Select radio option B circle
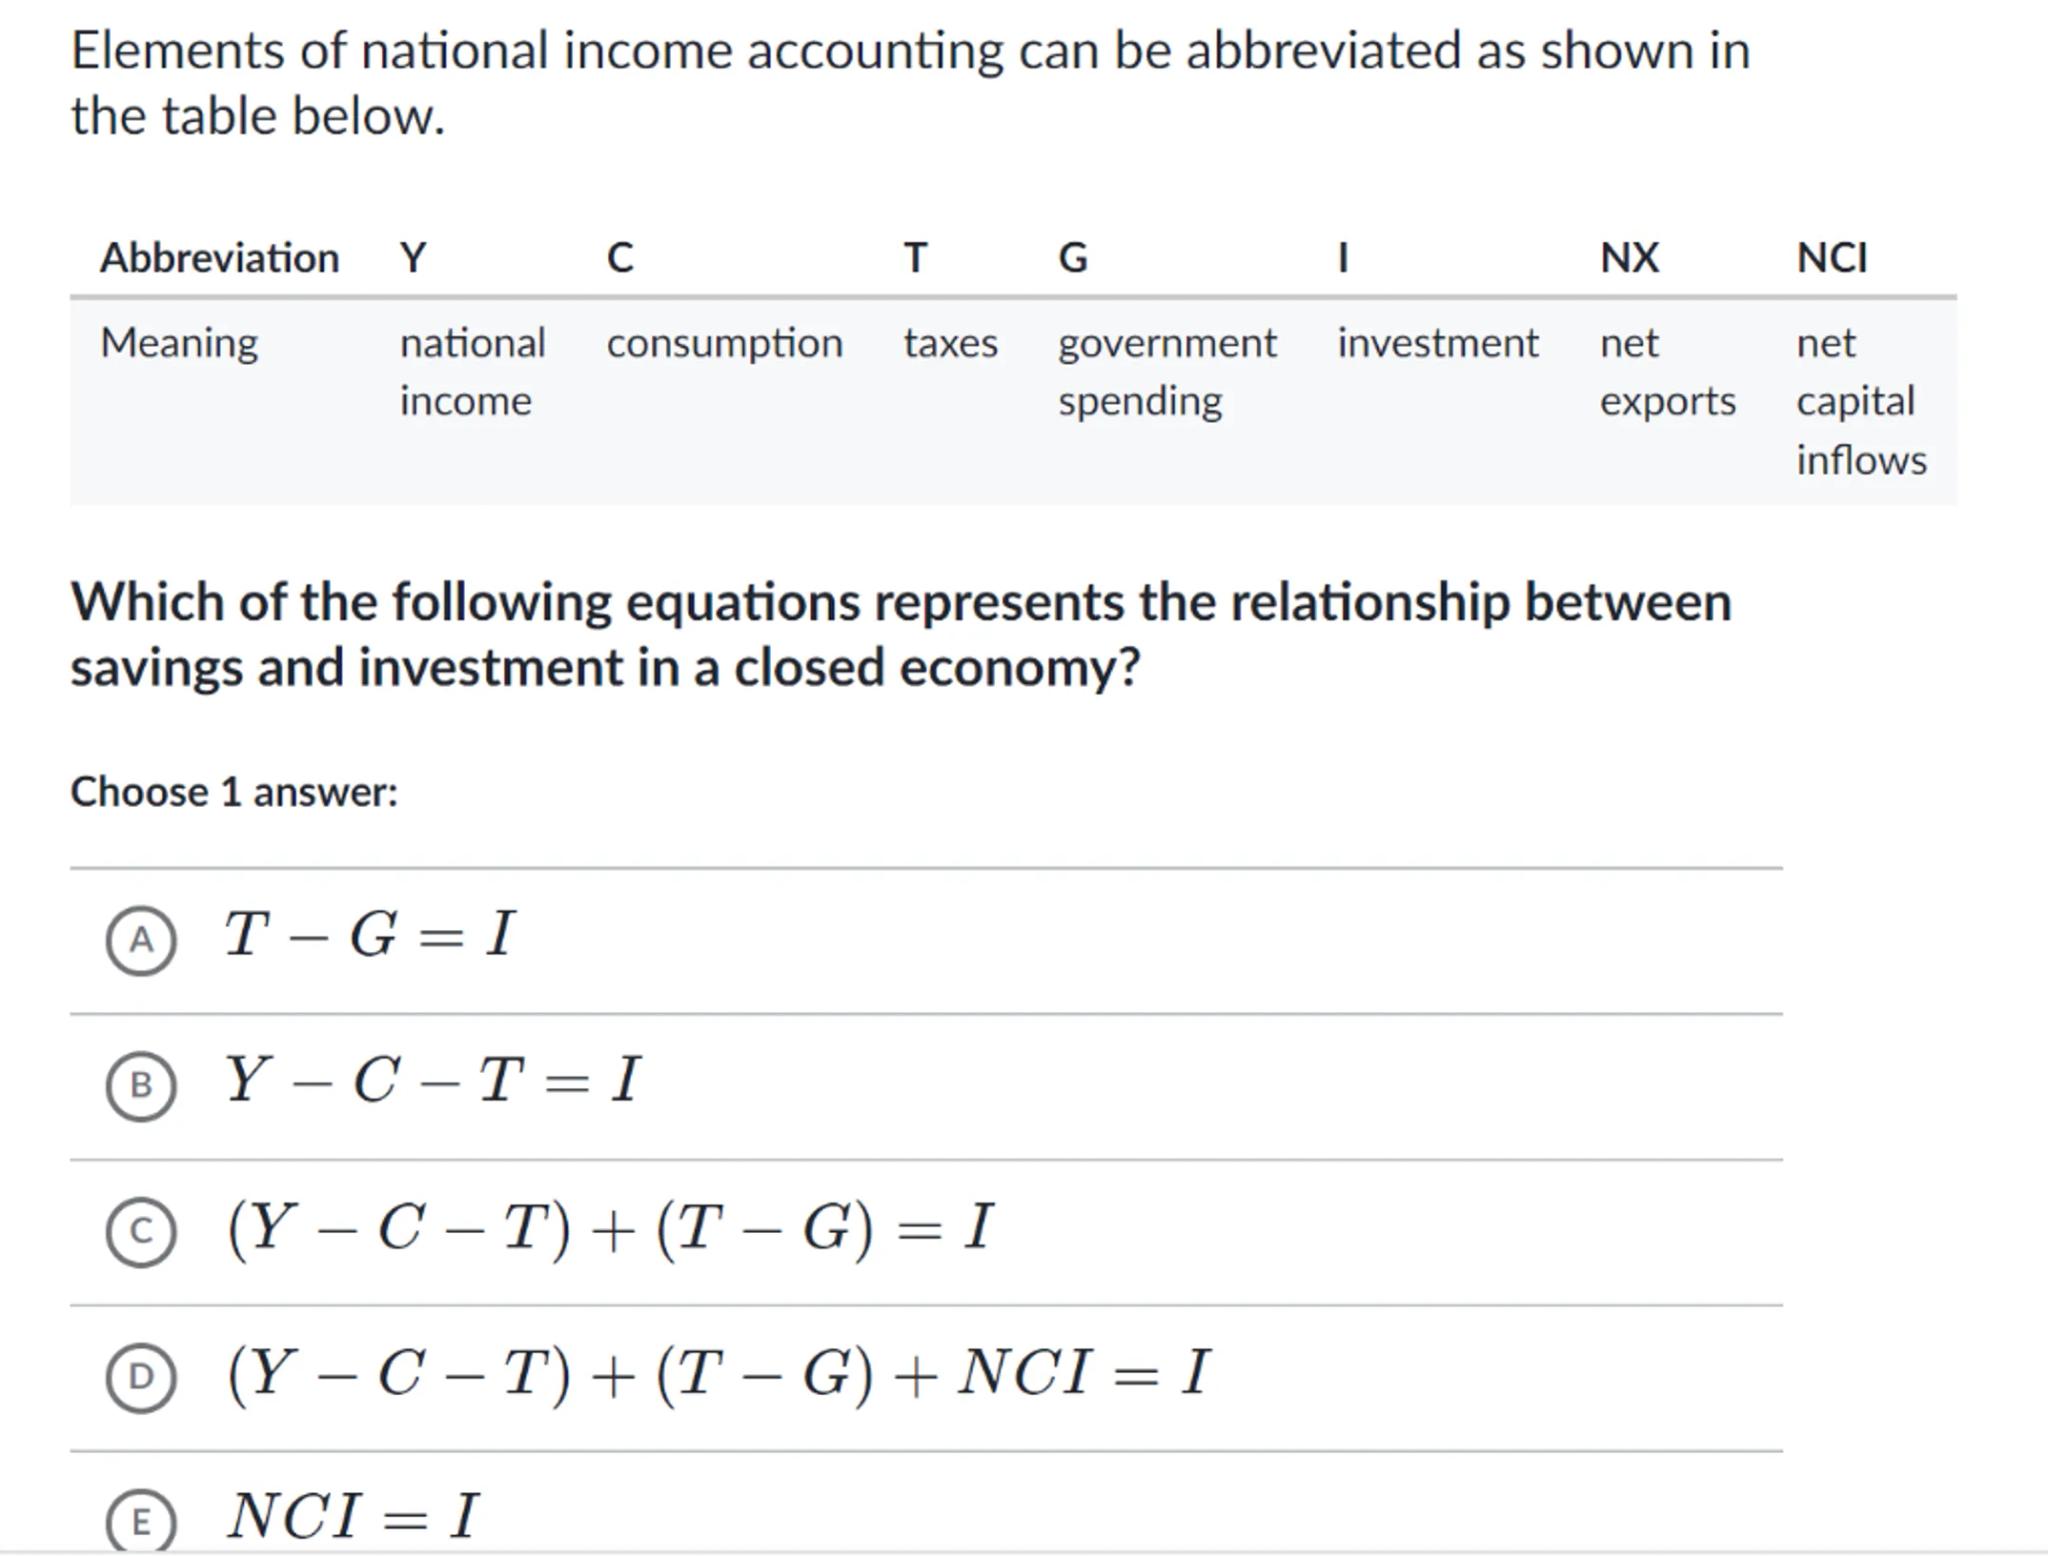The height and width of the screenshot is (1556, 2048). pyautogui.click(x=141, y=1085)
